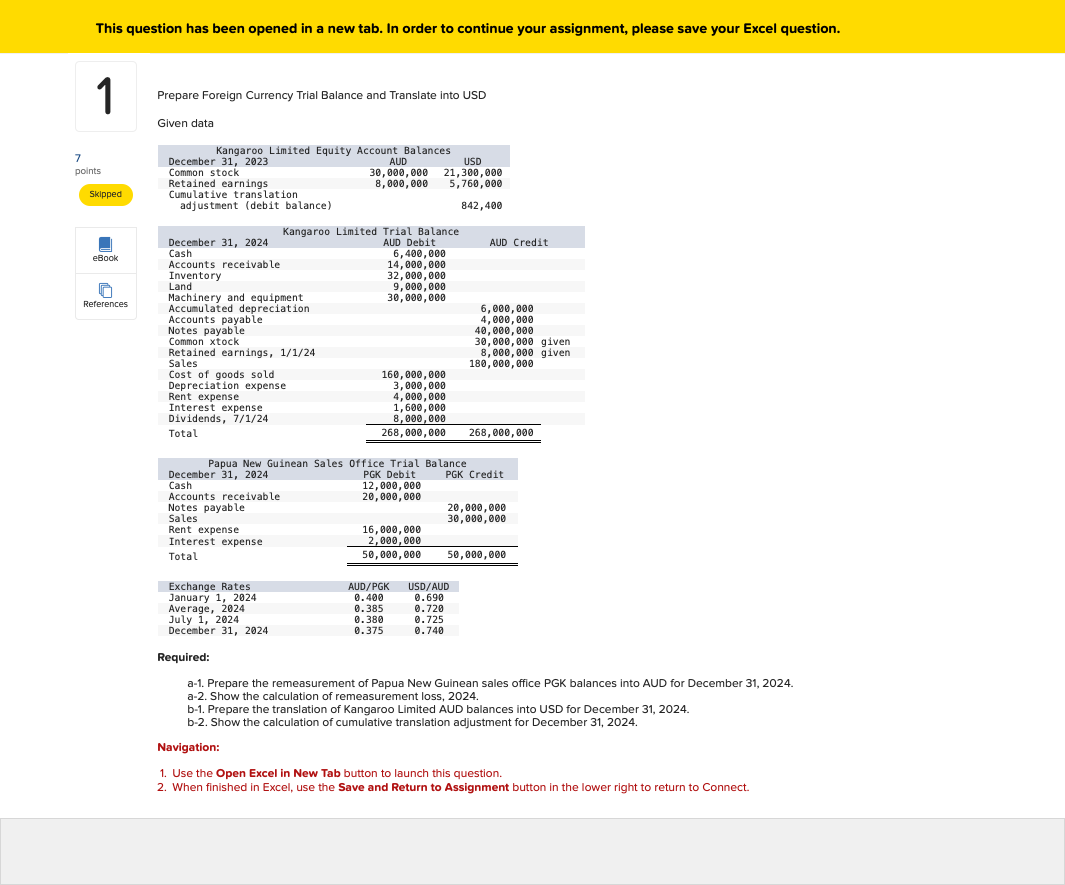
Task: Click the yellow Skipped status badge
Action: pos(105,194)
